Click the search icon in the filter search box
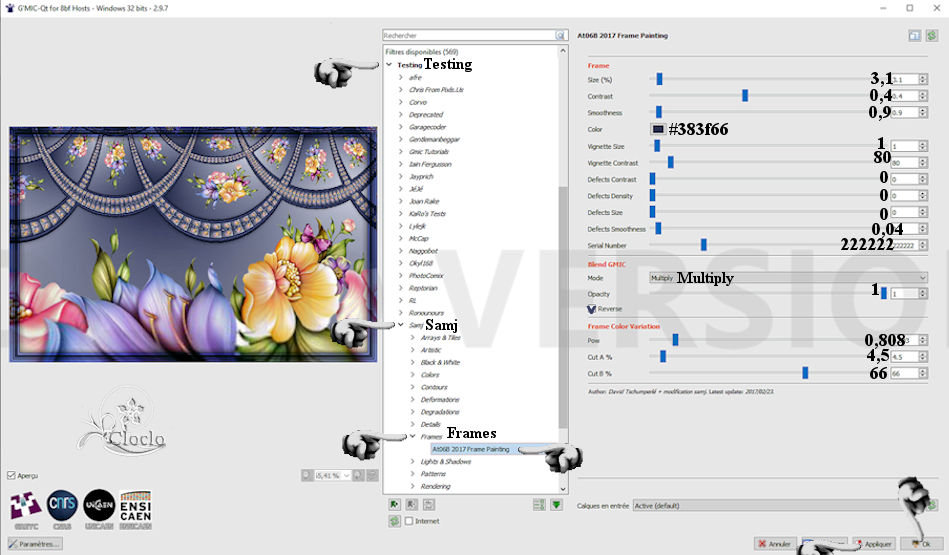Viewport: 949px width, 555px height. point(561,35)
